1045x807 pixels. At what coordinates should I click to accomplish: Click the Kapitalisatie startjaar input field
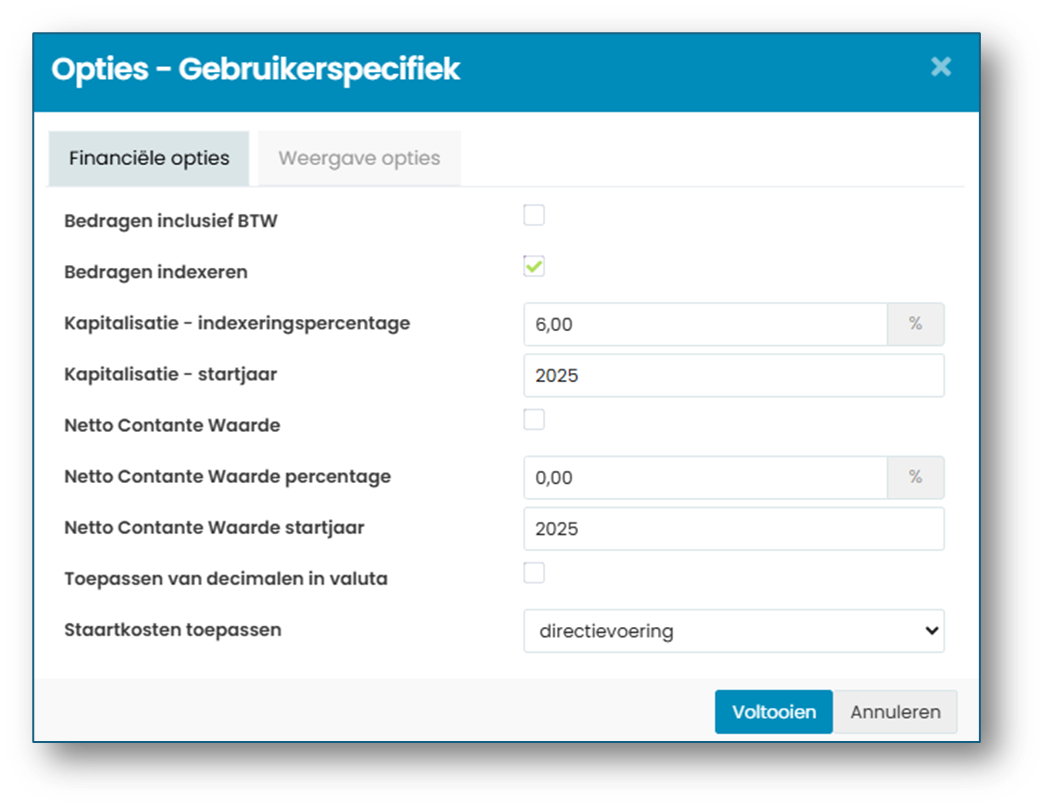734,375
